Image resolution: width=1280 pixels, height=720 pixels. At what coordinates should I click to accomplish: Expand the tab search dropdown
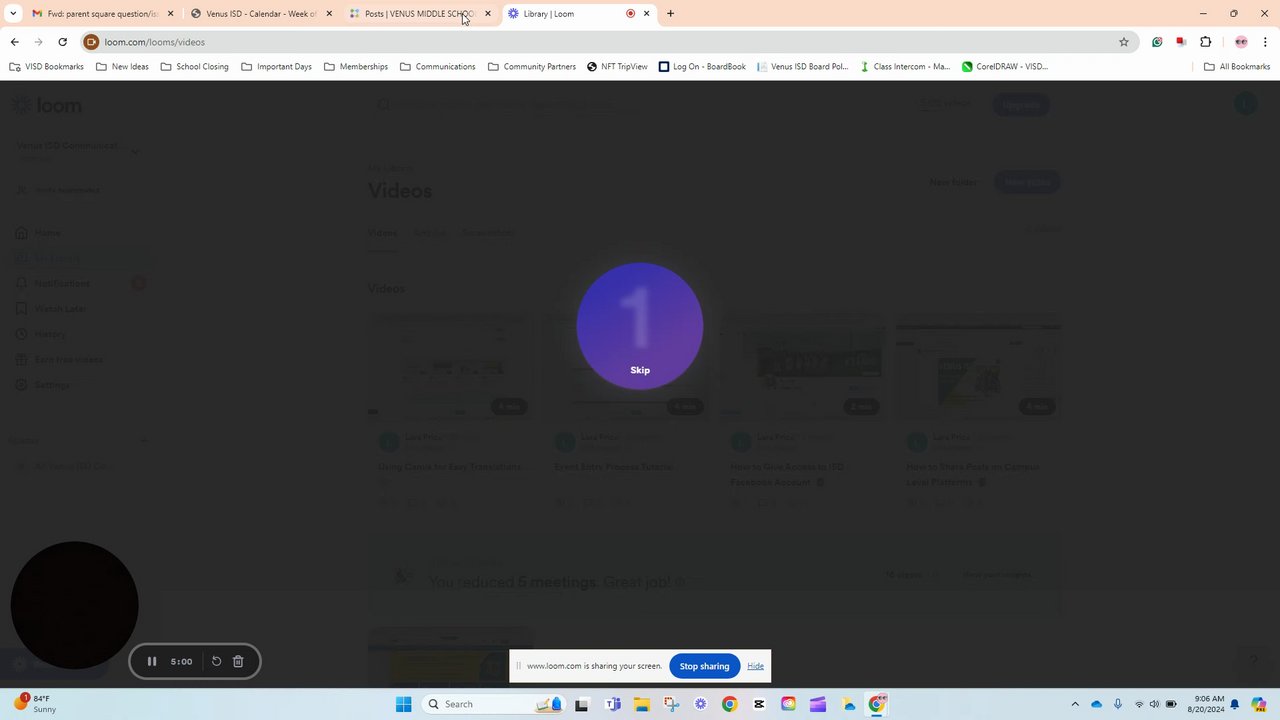[x=13, y=14]
